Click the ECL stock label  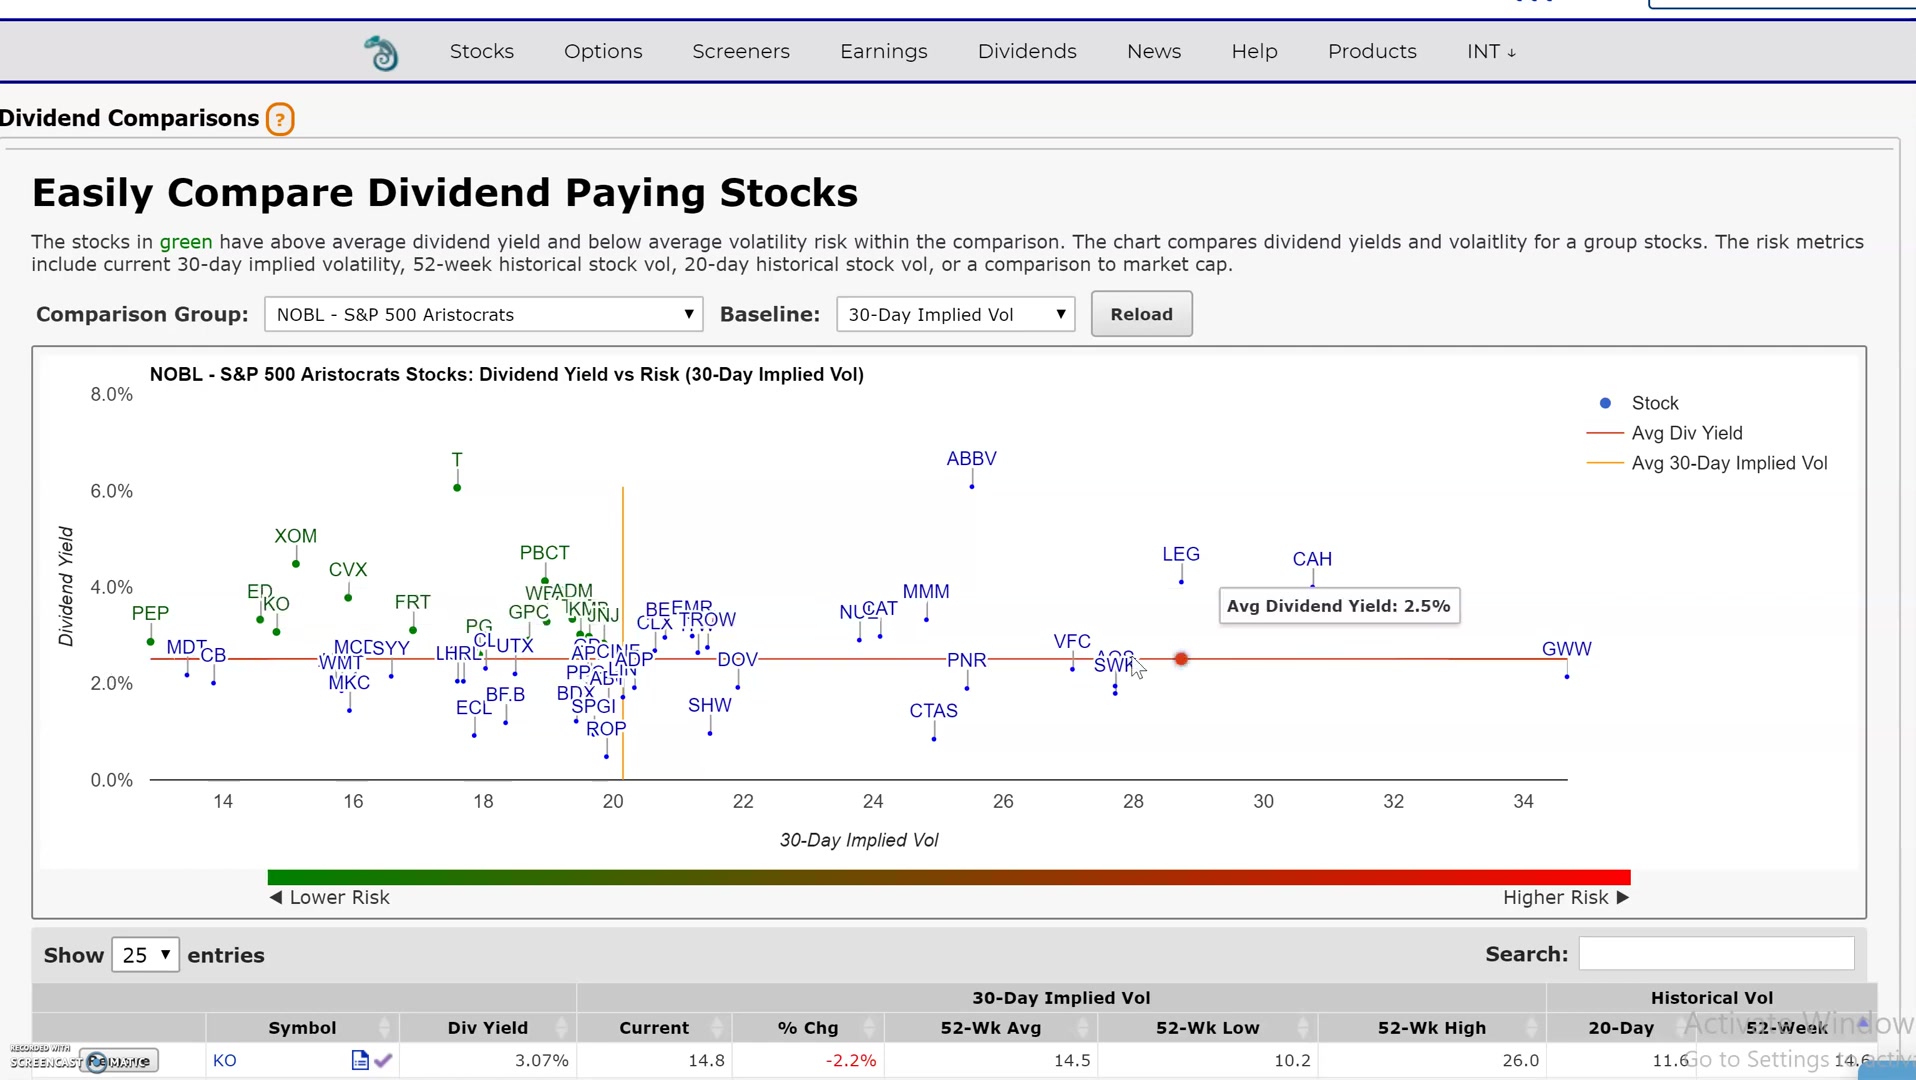[x=473, y=707]
